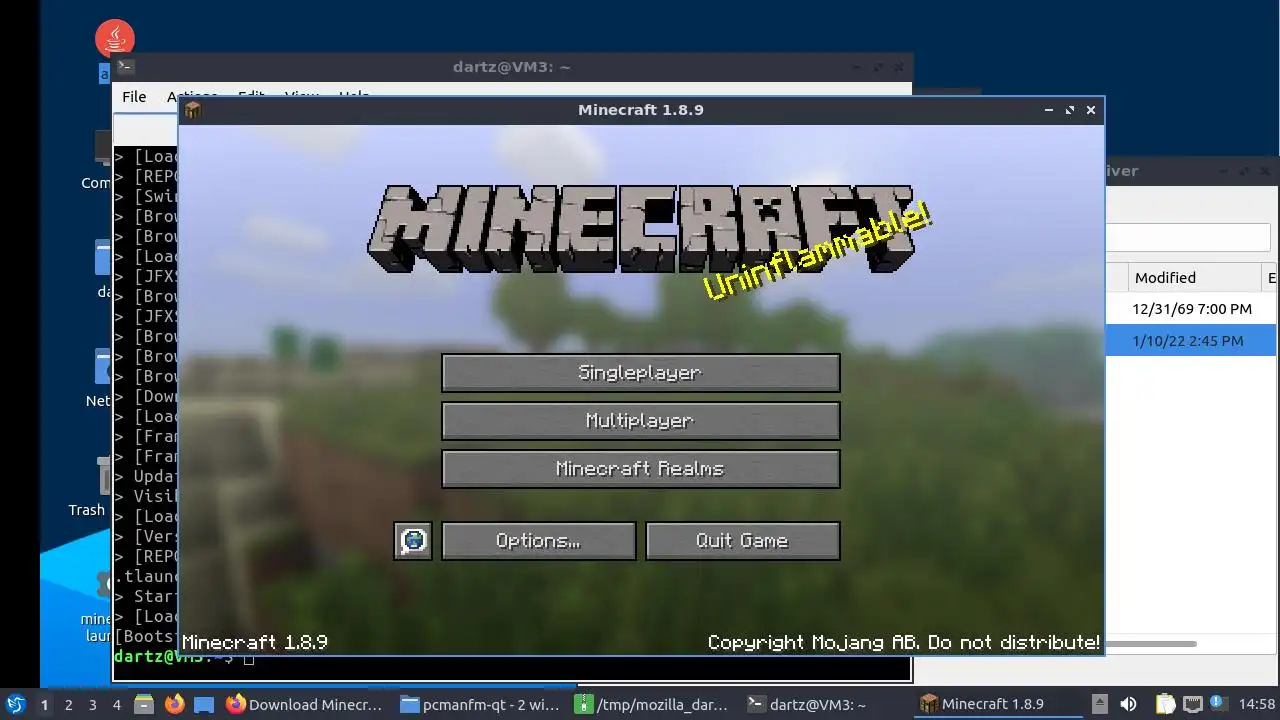
Task: Switch to pcmanfm-qt taskbar entry
Action: tap(481, 705)
